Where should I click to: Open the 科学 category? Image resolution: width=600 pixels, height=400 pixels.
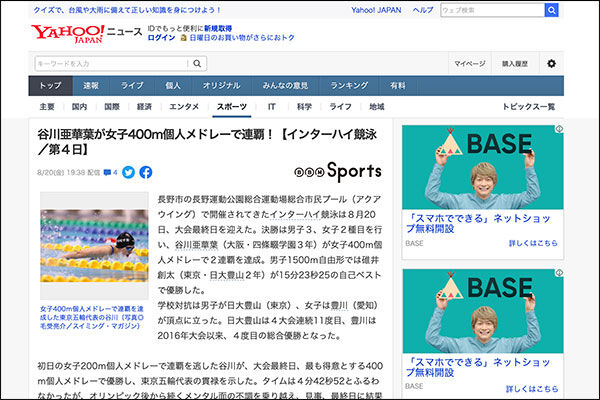coord(304,107)
